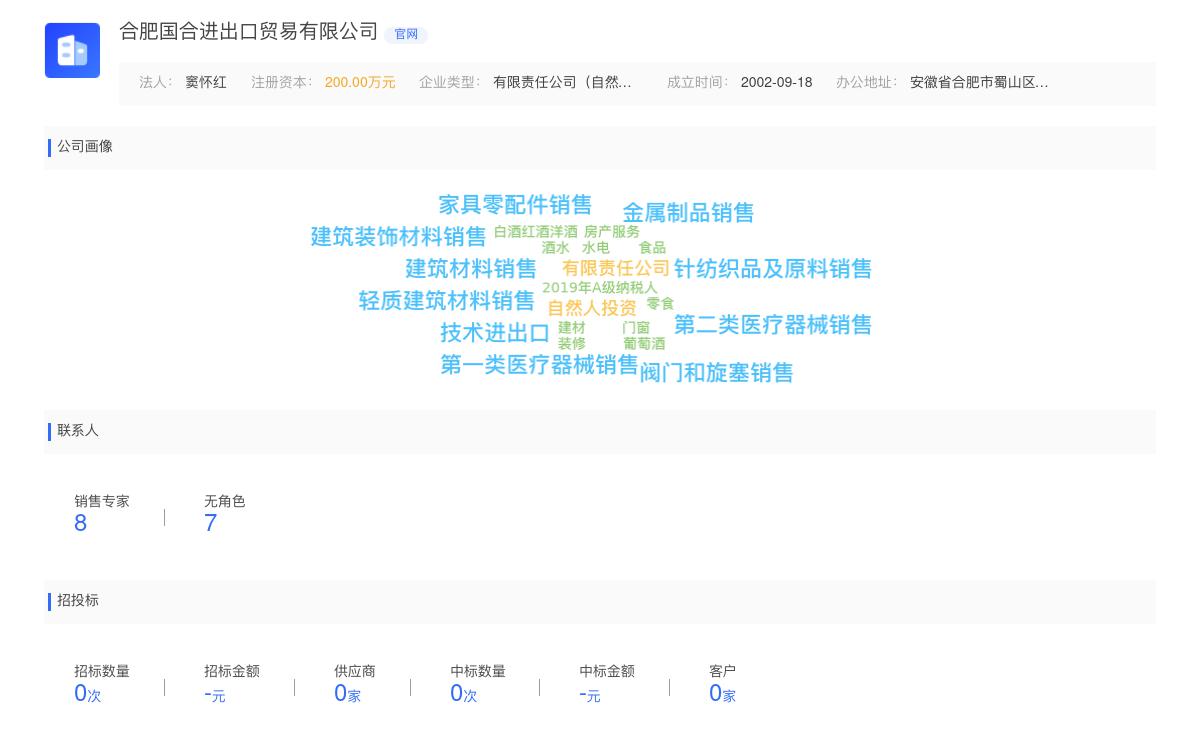
Task: Select word cloud tag 第二类医疗器械销售
Action: tap(773, 325)
